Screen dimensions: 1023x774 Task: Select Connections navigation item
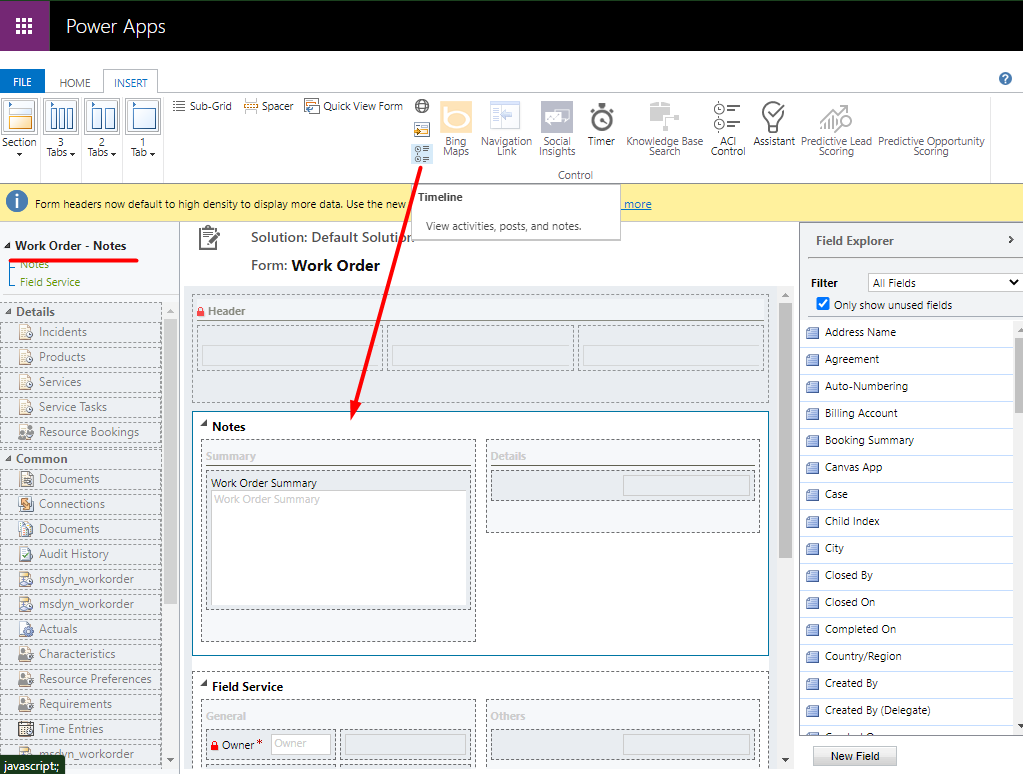81,504
